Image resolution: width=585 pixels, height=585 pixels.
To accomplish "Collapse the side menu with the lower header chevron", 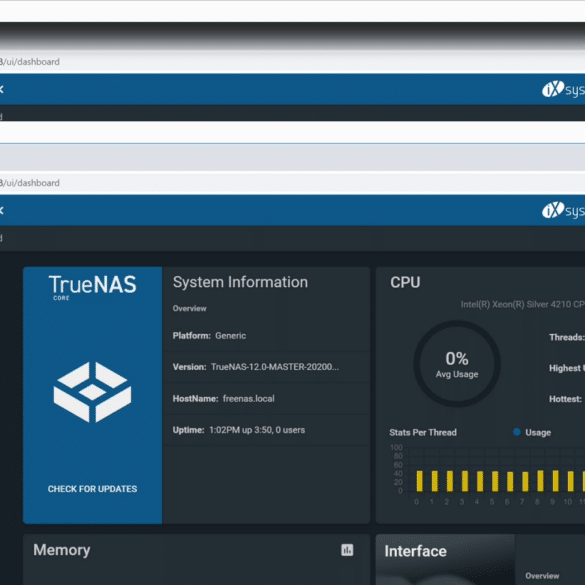I will 1,210.
